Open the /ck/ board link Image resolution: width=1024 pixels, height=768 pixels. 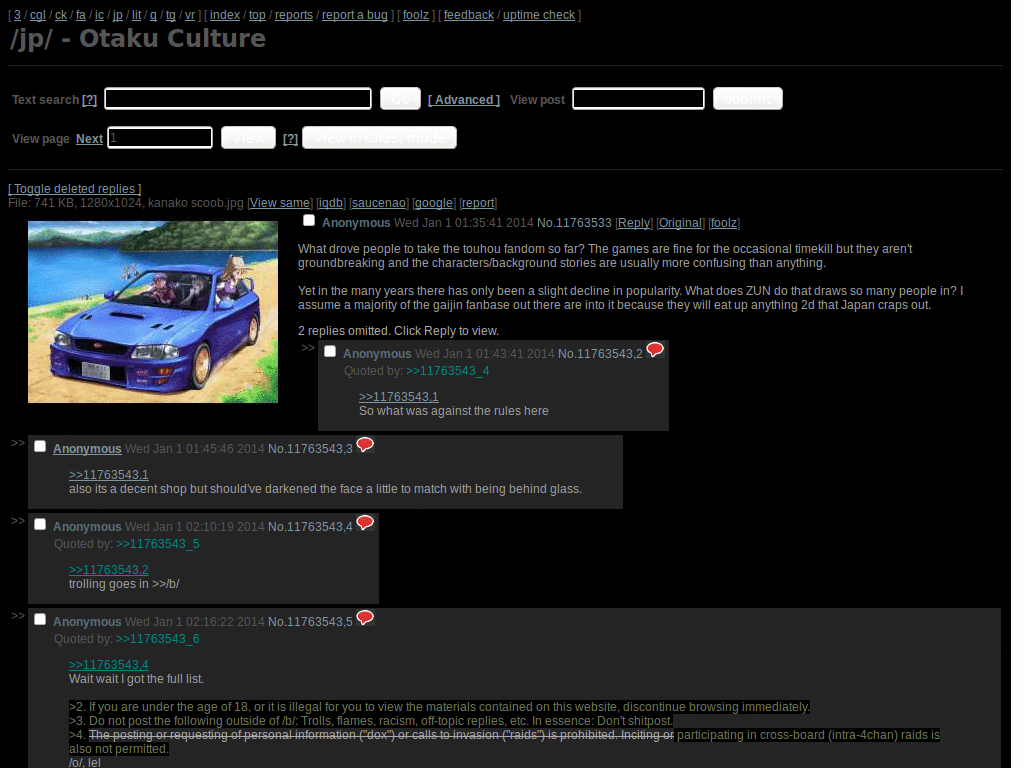point(61,15)
